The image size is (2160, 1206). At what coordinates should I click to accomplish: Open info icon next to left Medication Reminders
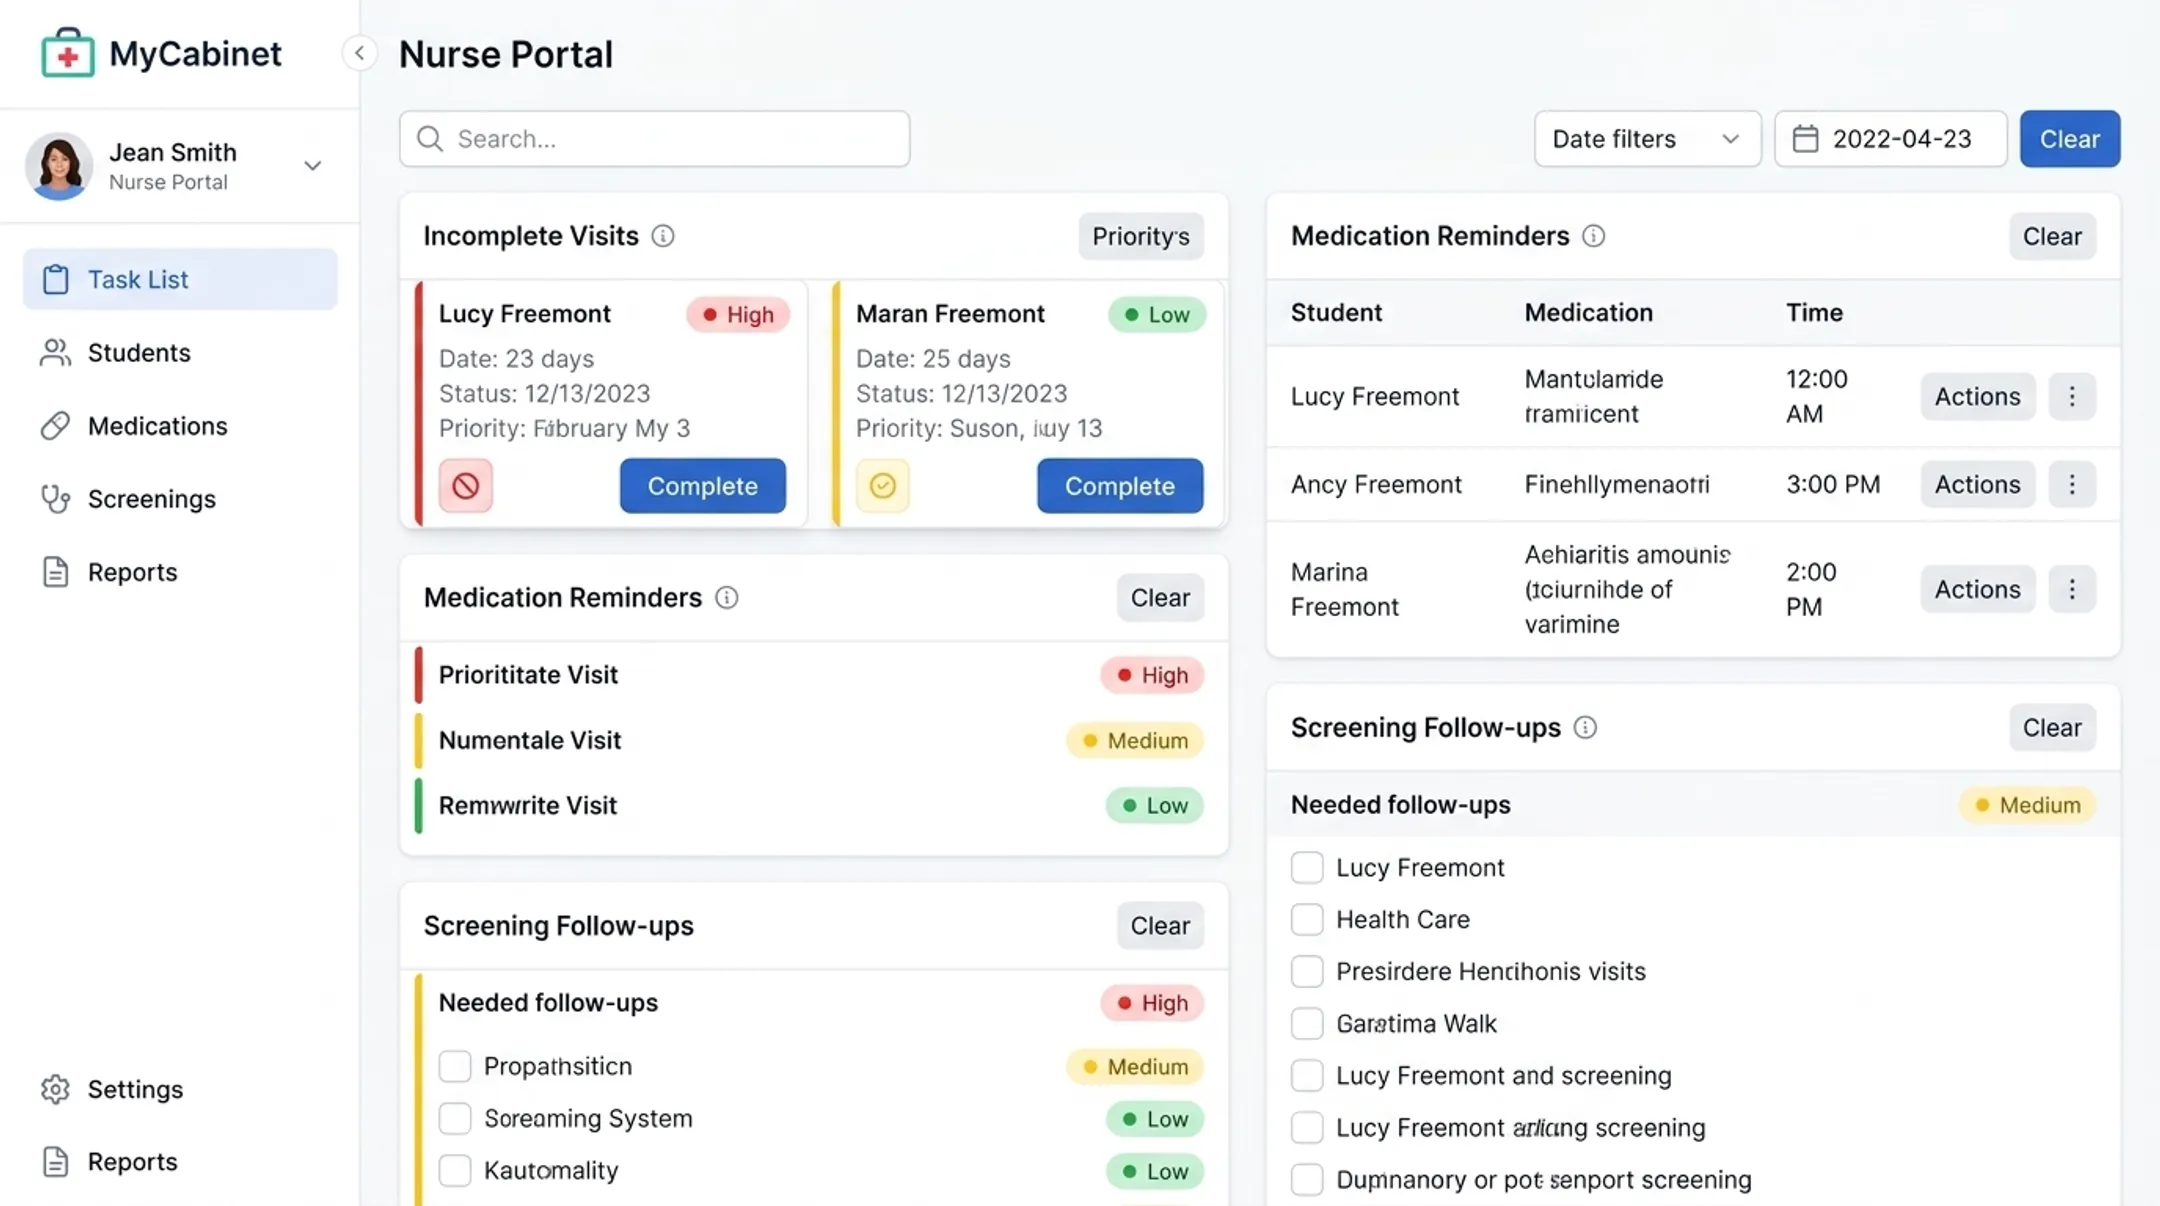727,598
